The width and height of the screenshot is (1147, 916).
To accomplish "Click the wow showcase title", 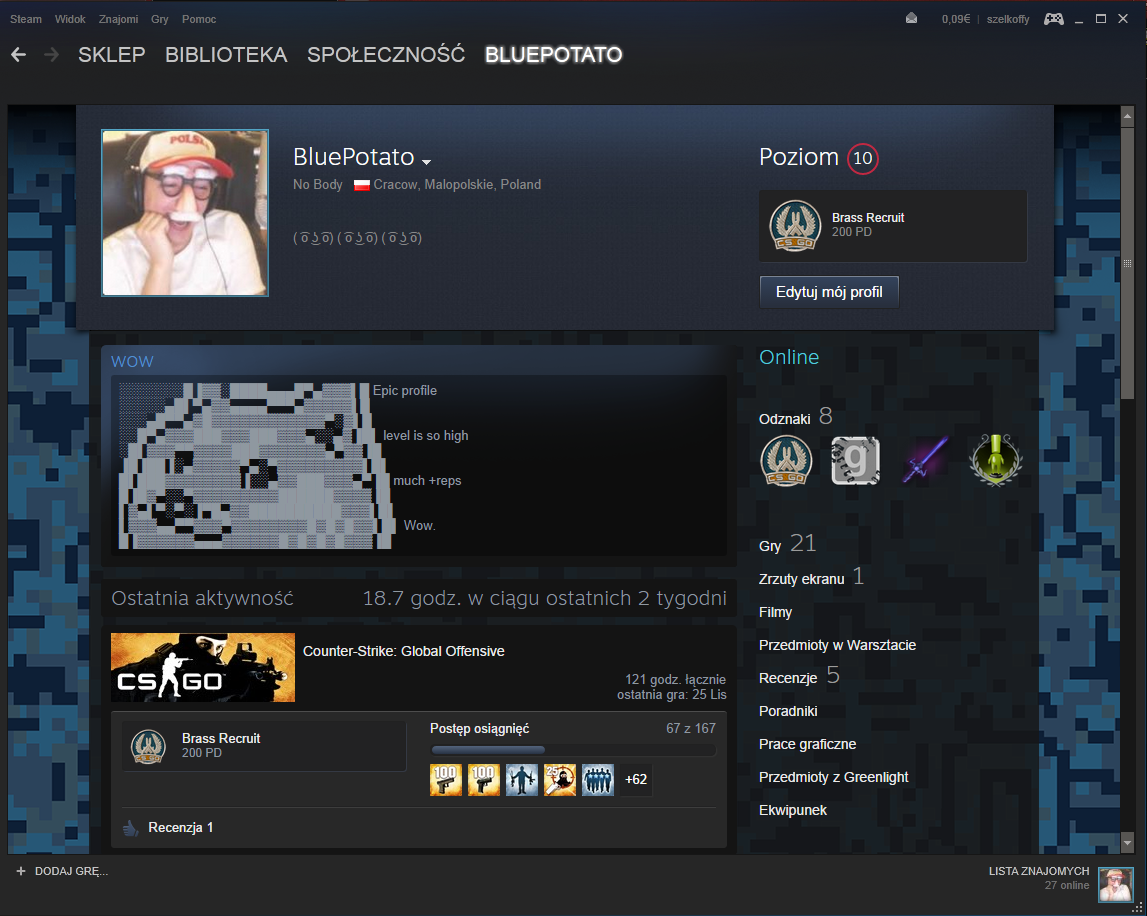I will (132, 361).
